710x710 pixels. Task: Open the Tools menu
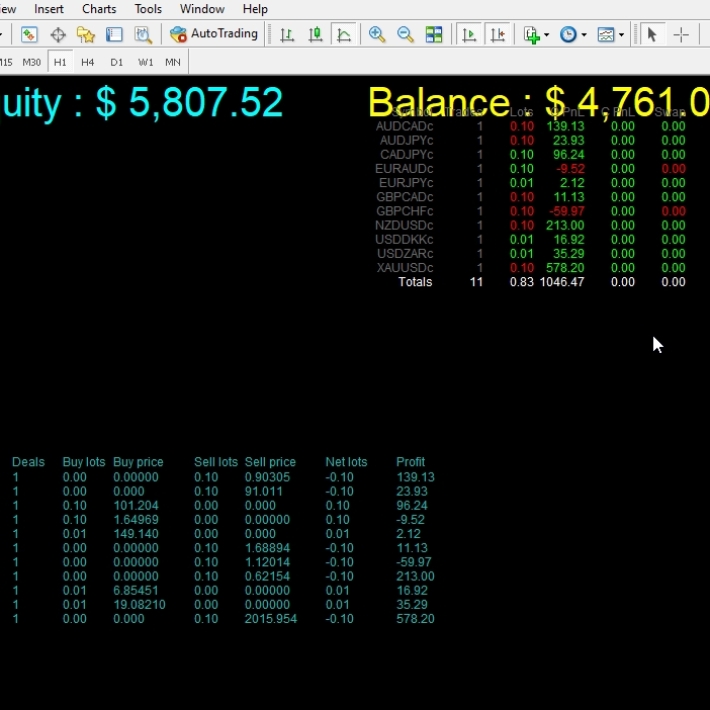click(x=148, y=9)
